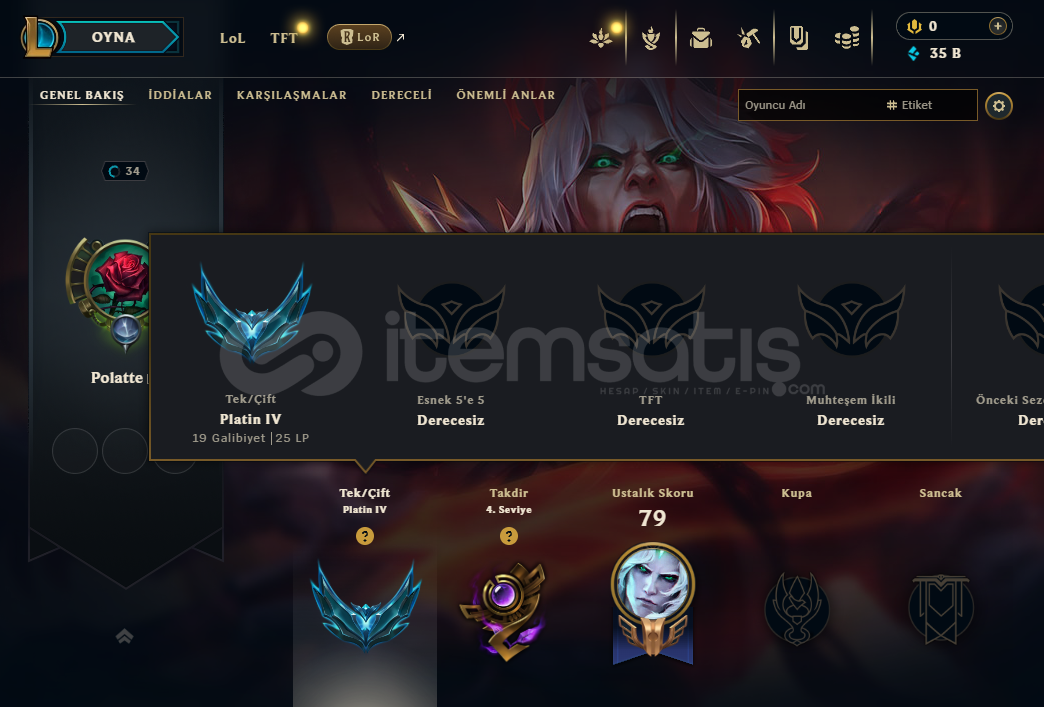The width and height of the screenshot is (1044, 707).
Task: Open the Loot crafting icon in top bar
Action: point(749,38)
